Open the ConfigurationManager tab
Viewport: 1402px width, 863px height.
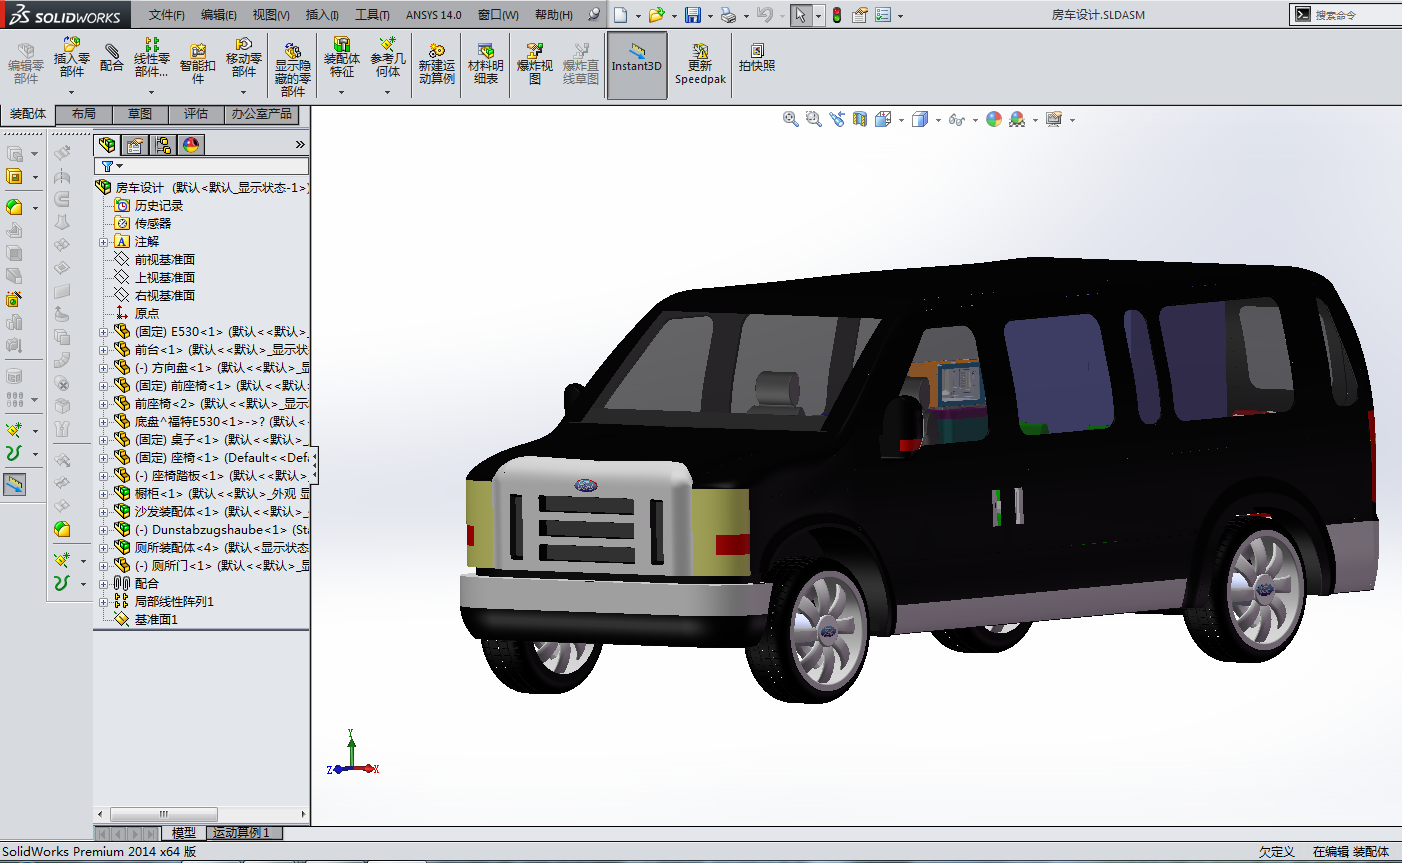click(x=163, y=145)
